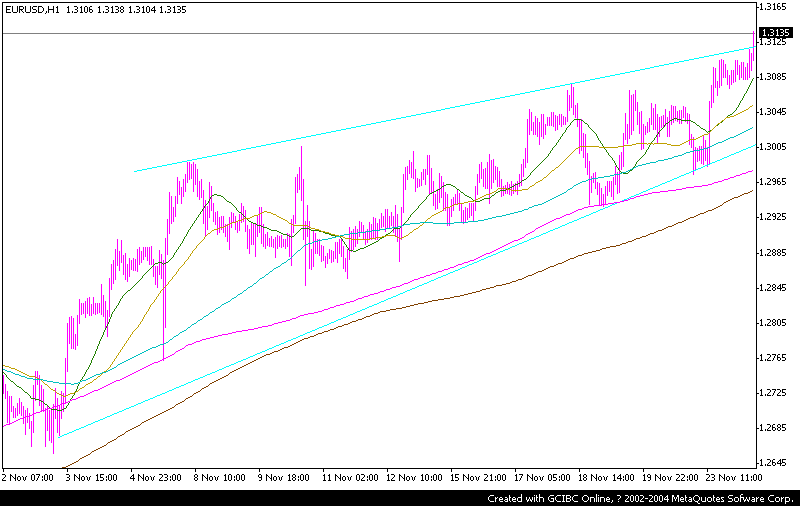Viewport: 800px width, 506px height.
Task: Click the 1.2805 price axis label
Action: point(774,323)
